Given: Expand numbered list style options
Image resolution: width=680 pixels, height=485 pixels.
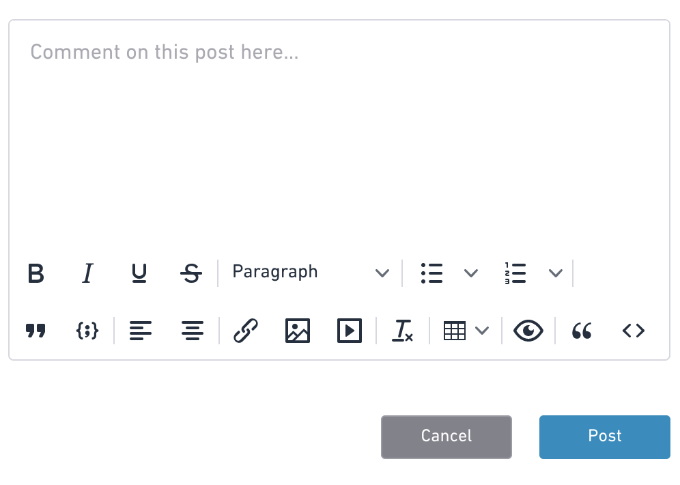Looking at the screenshot, I should pos(556,273).
